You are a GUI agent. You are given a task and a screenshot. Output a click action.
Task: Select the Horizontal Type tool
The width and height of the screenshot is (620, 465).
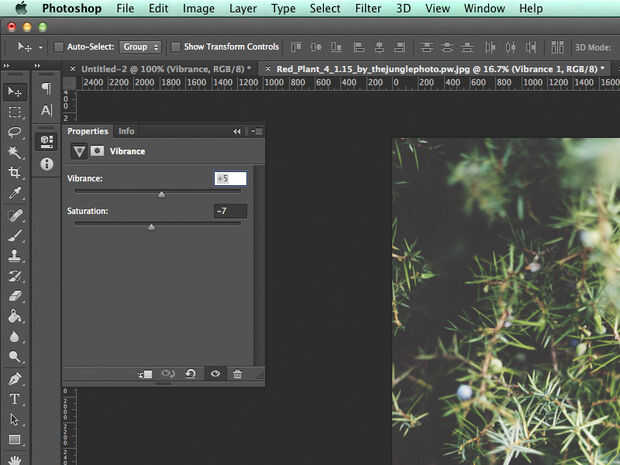point(15,399)
